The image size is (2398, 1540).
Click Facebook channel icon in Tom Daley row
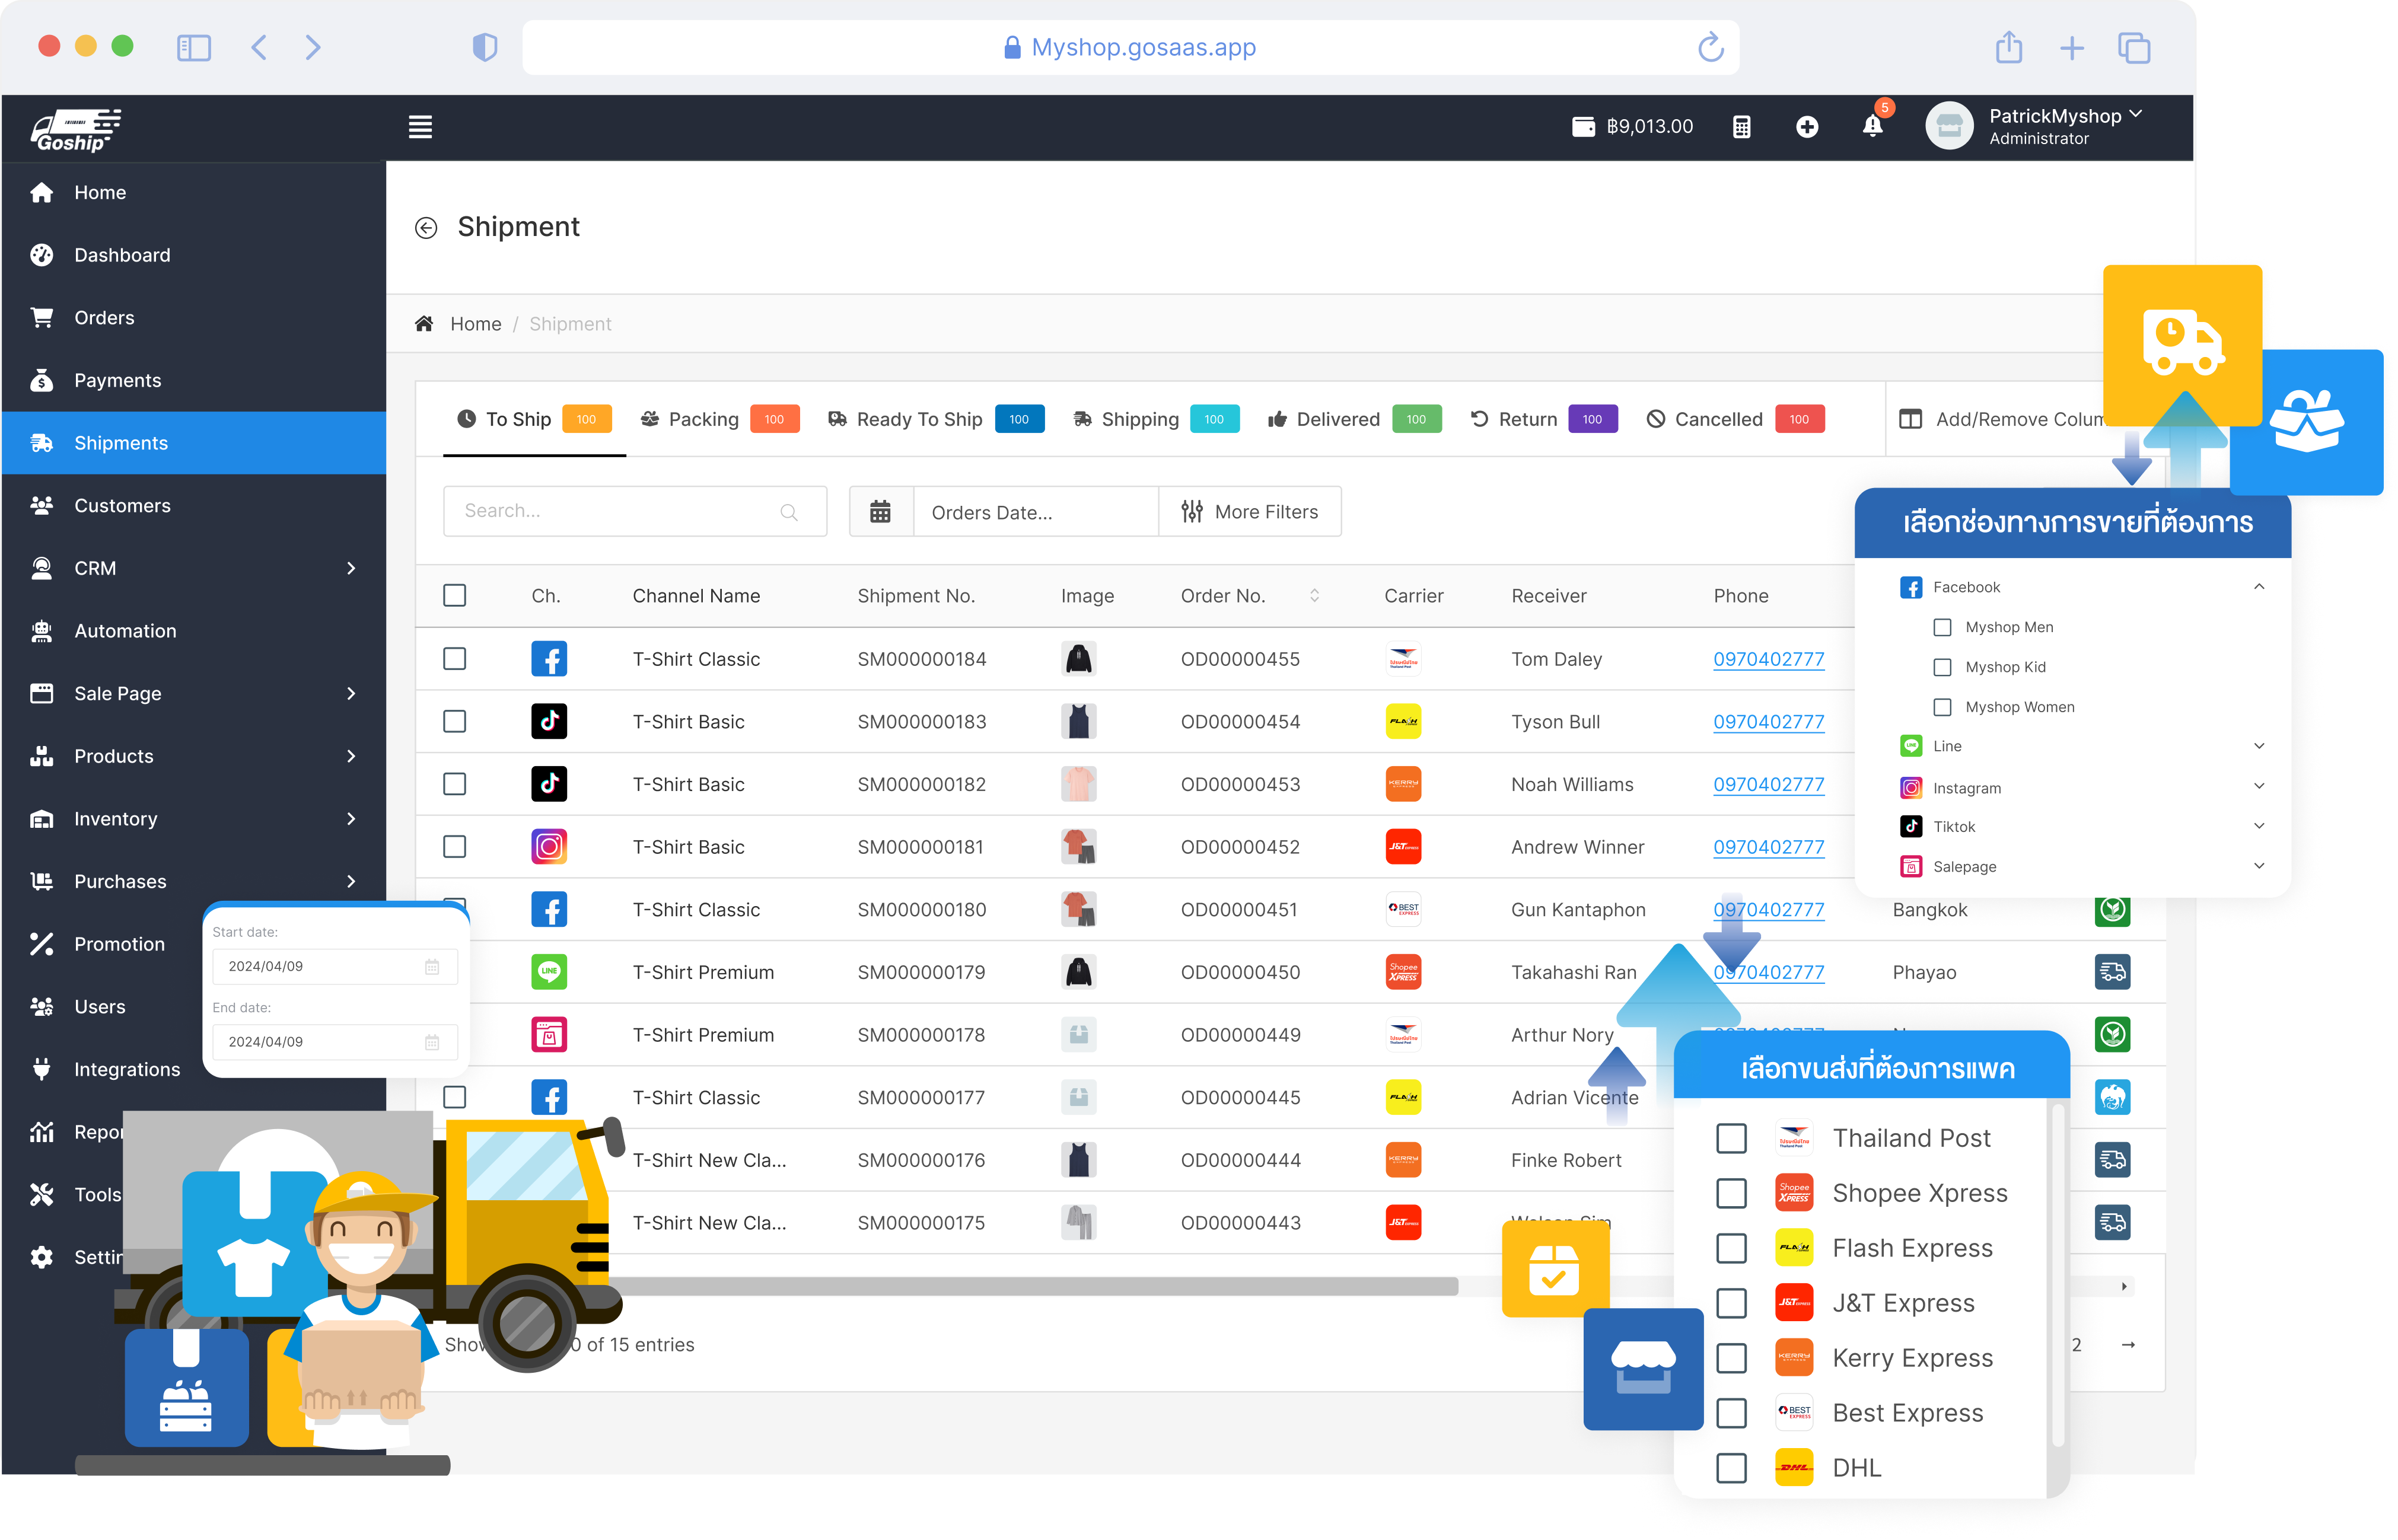(549, 659)
